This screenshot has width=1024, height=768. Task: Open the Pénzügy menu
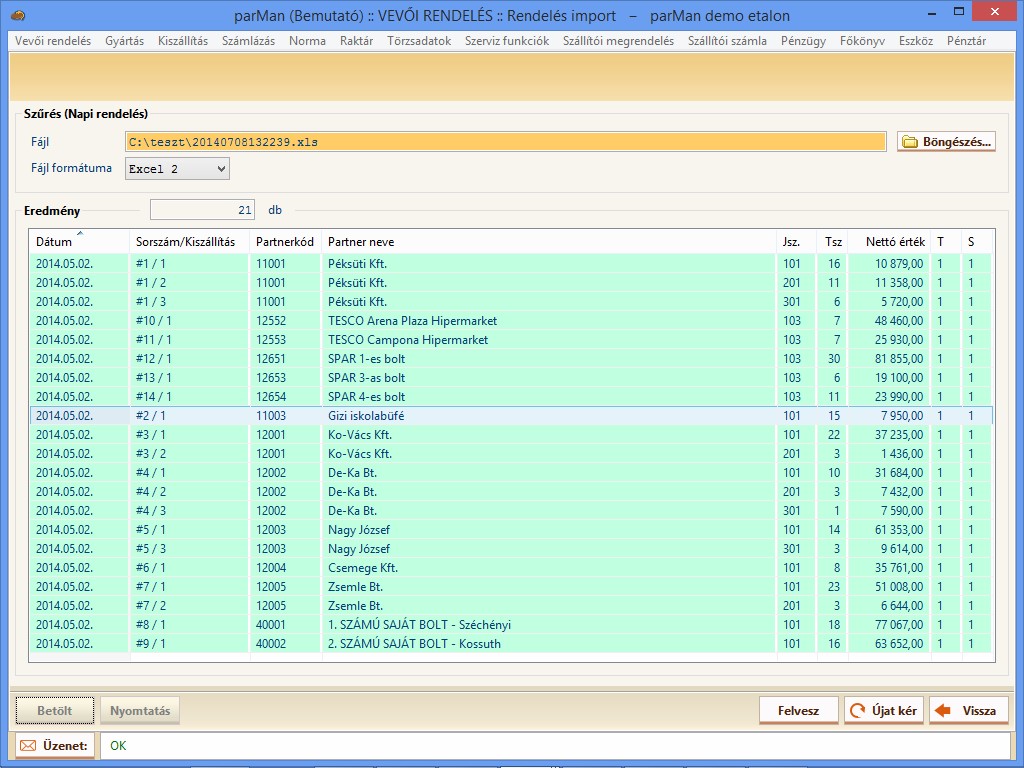tap(803, 40)
